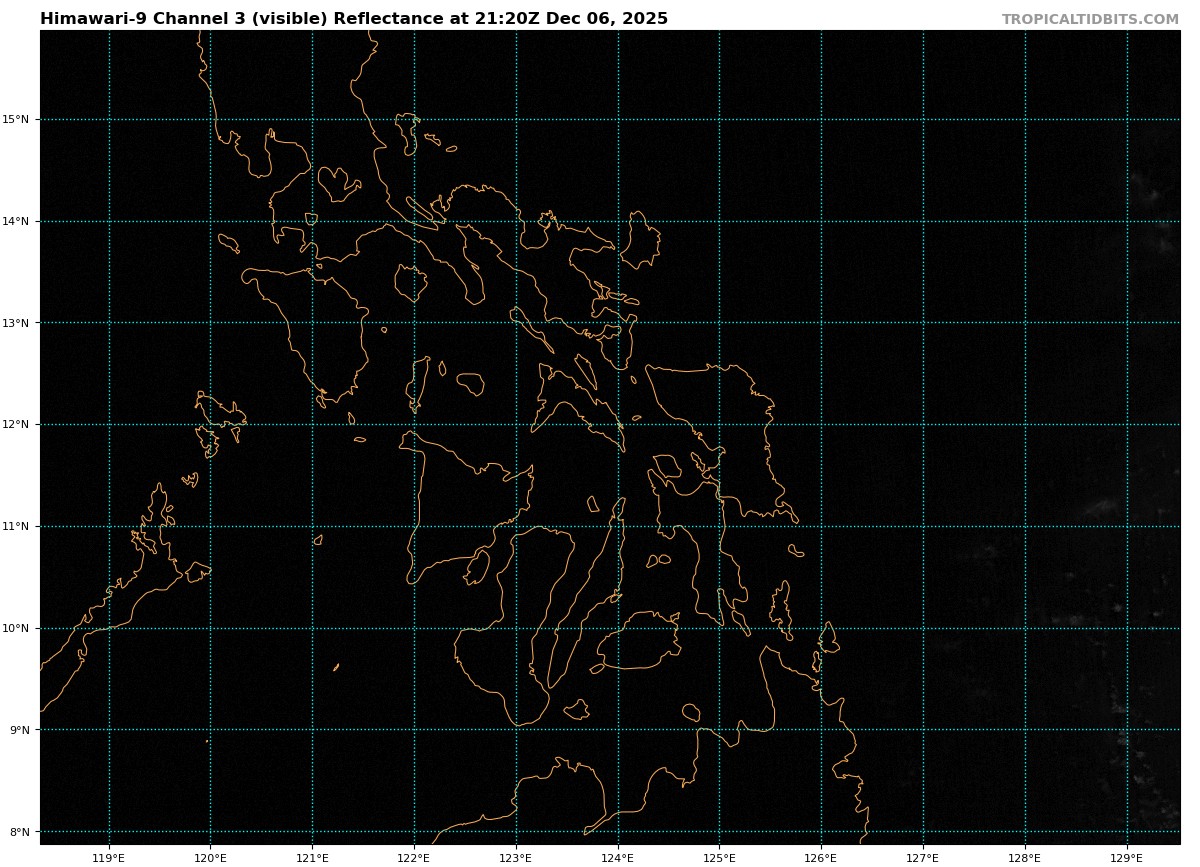The image size is (1200, 867).
Task: Click grid intersection at 9°N and 128°E
Action: tap(1025, 730)
